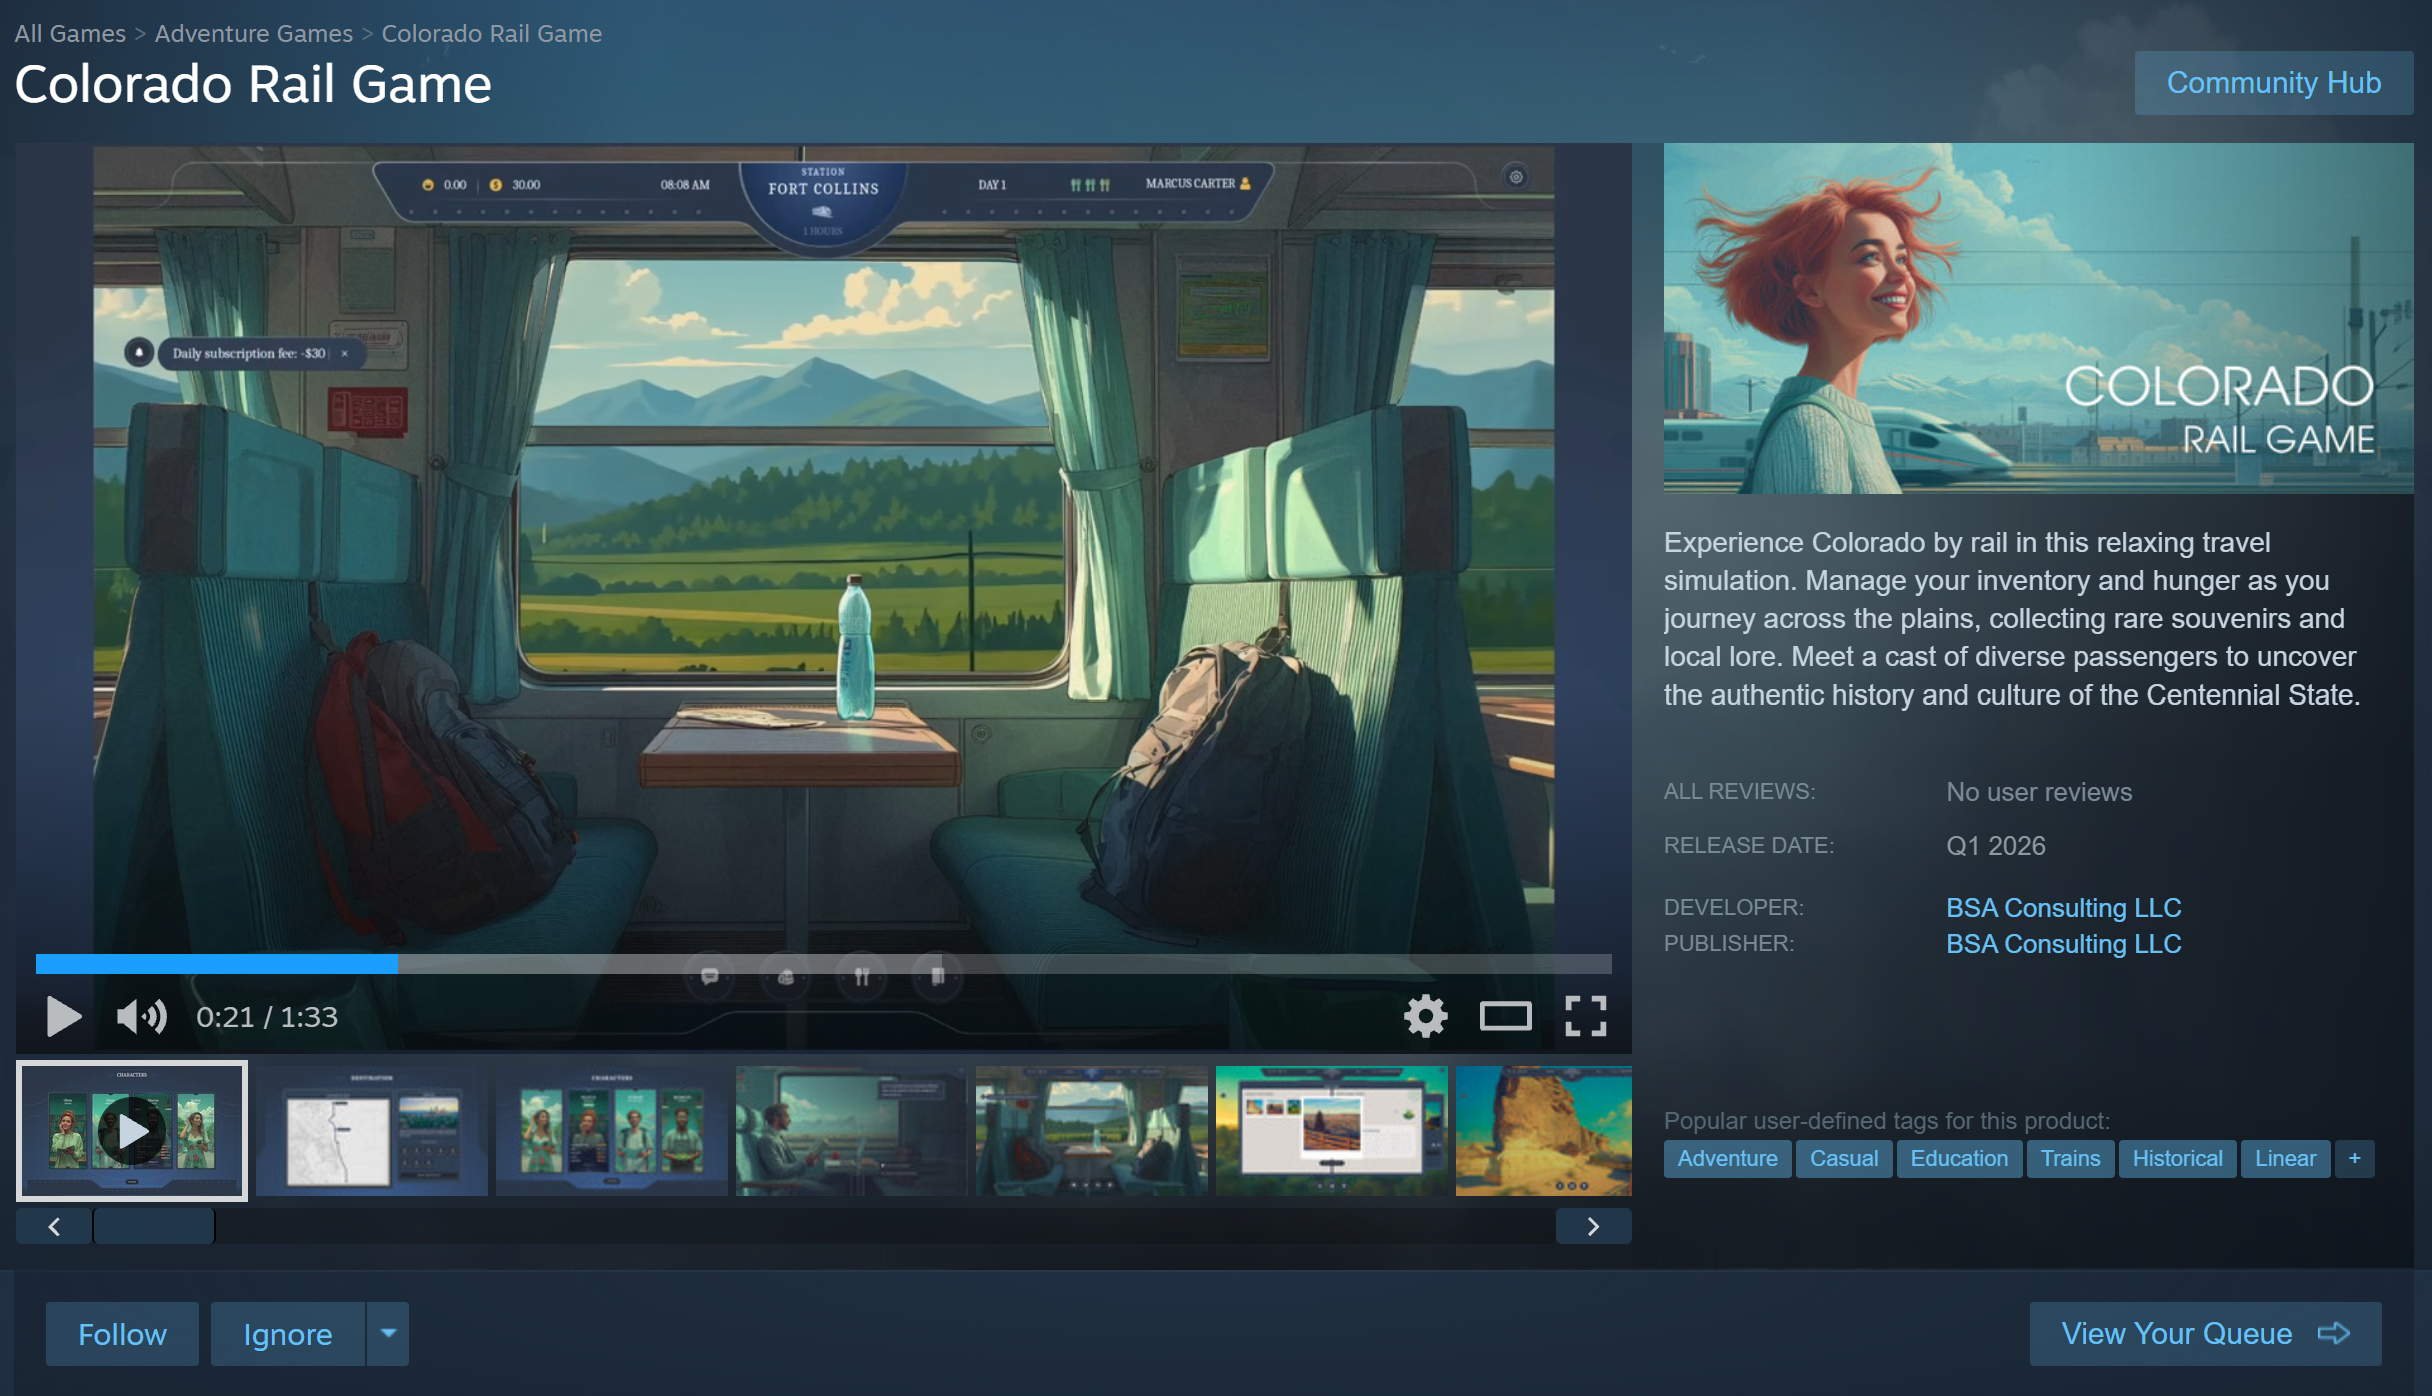The width and height of the screenshot is (2432, 1396).
Task: Expand the Ignore options dropdown arrow
Action: (x=388, y=1333)
